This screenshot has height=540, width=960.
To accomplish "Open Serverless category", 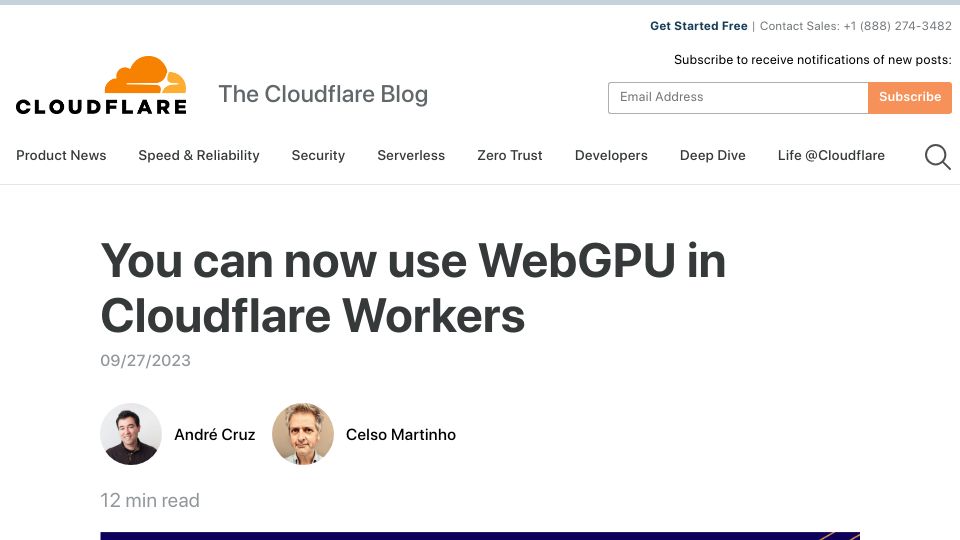I will pyautogui.click(x=411, y=156).
